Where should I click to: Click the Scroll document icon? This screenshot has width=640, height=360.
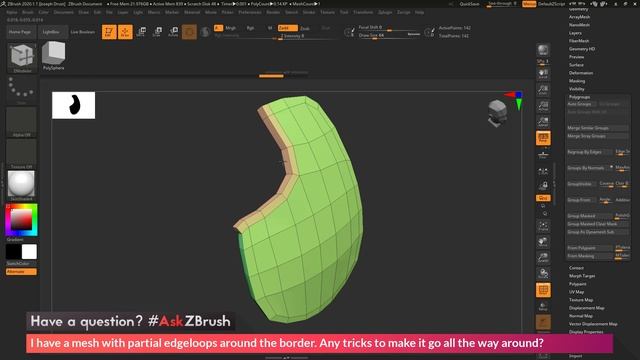[543, 74]
